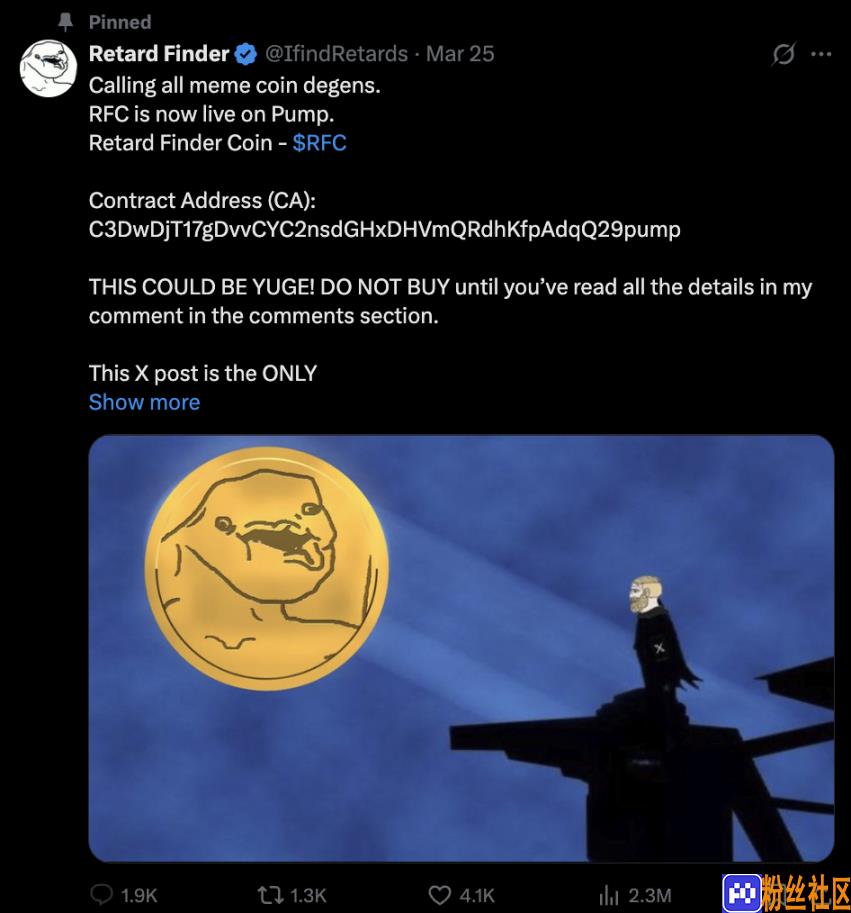
Task: Click the 1.9K replies count
Action: click(139, 895)
